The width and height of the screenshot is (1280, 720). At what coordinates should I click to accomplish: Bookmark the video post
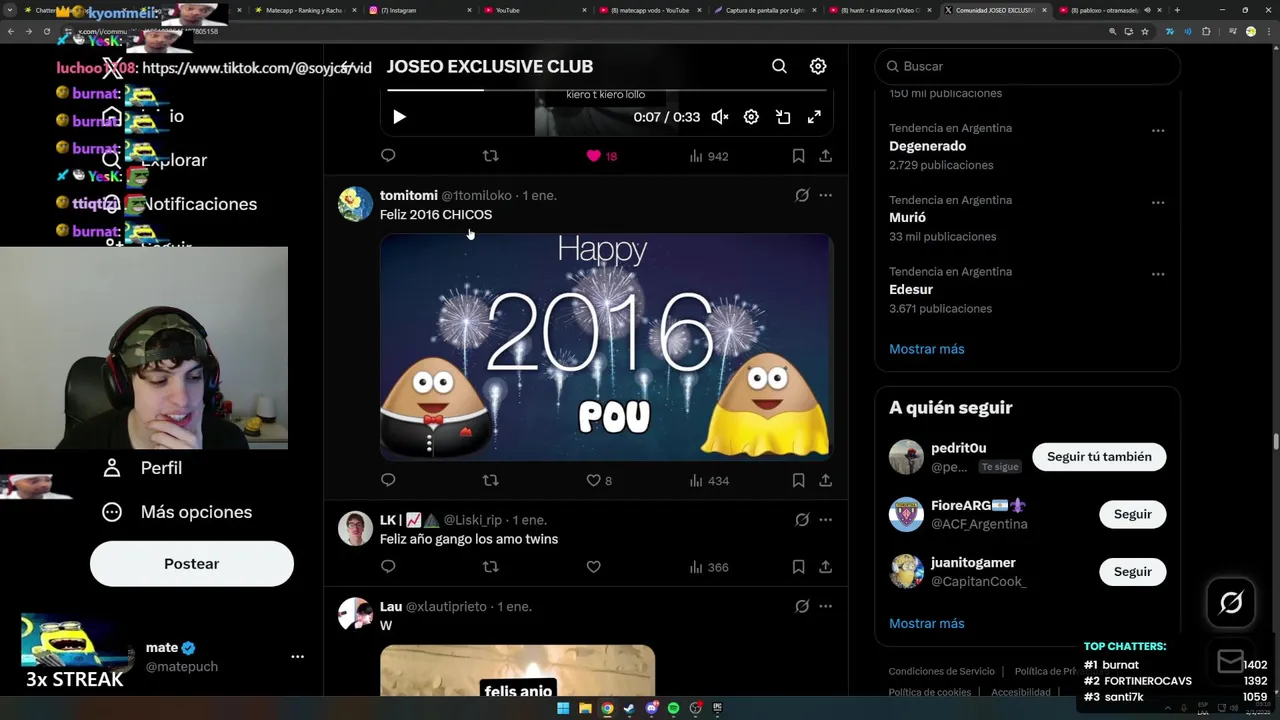click(x=798, y=156)
